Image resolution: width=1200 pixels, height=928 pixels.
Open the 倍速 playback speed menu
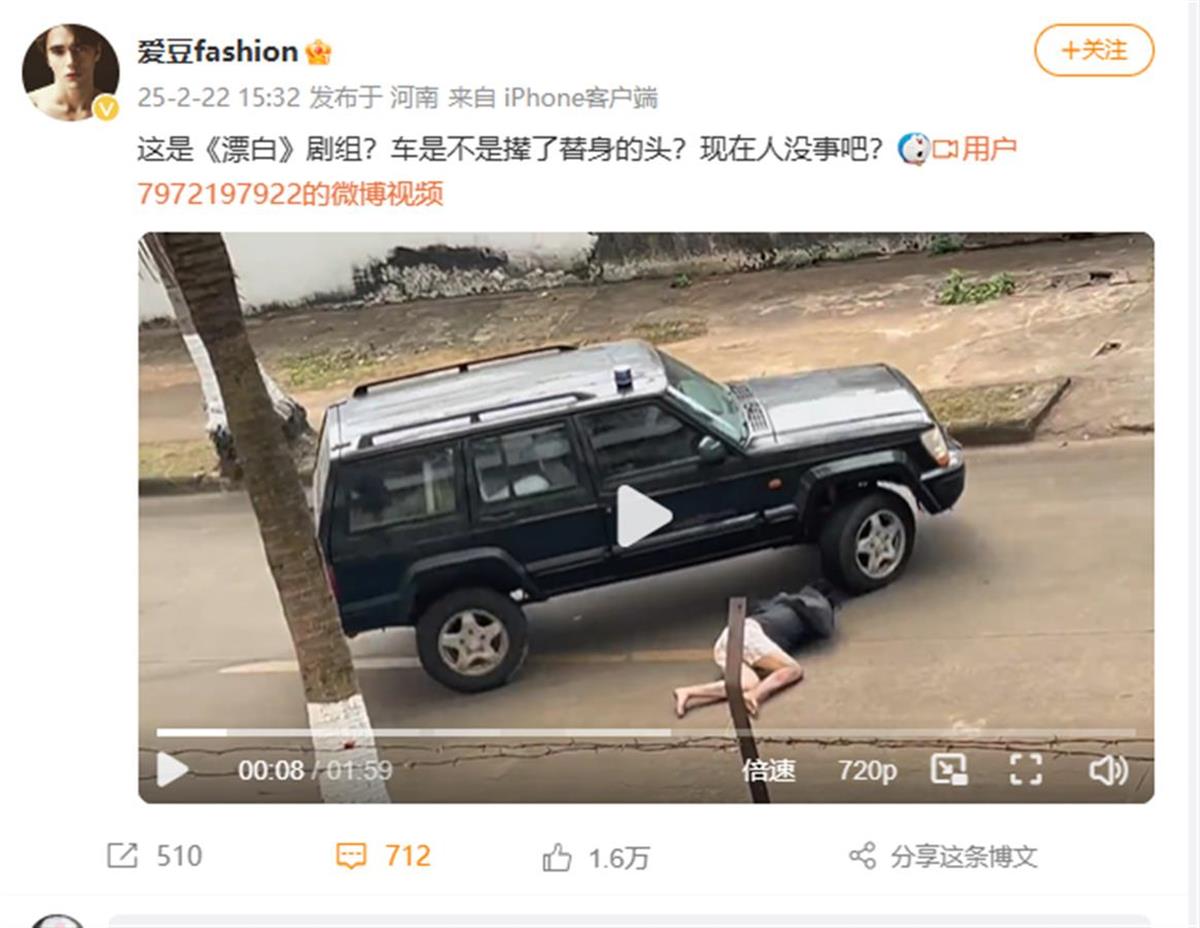769,770
